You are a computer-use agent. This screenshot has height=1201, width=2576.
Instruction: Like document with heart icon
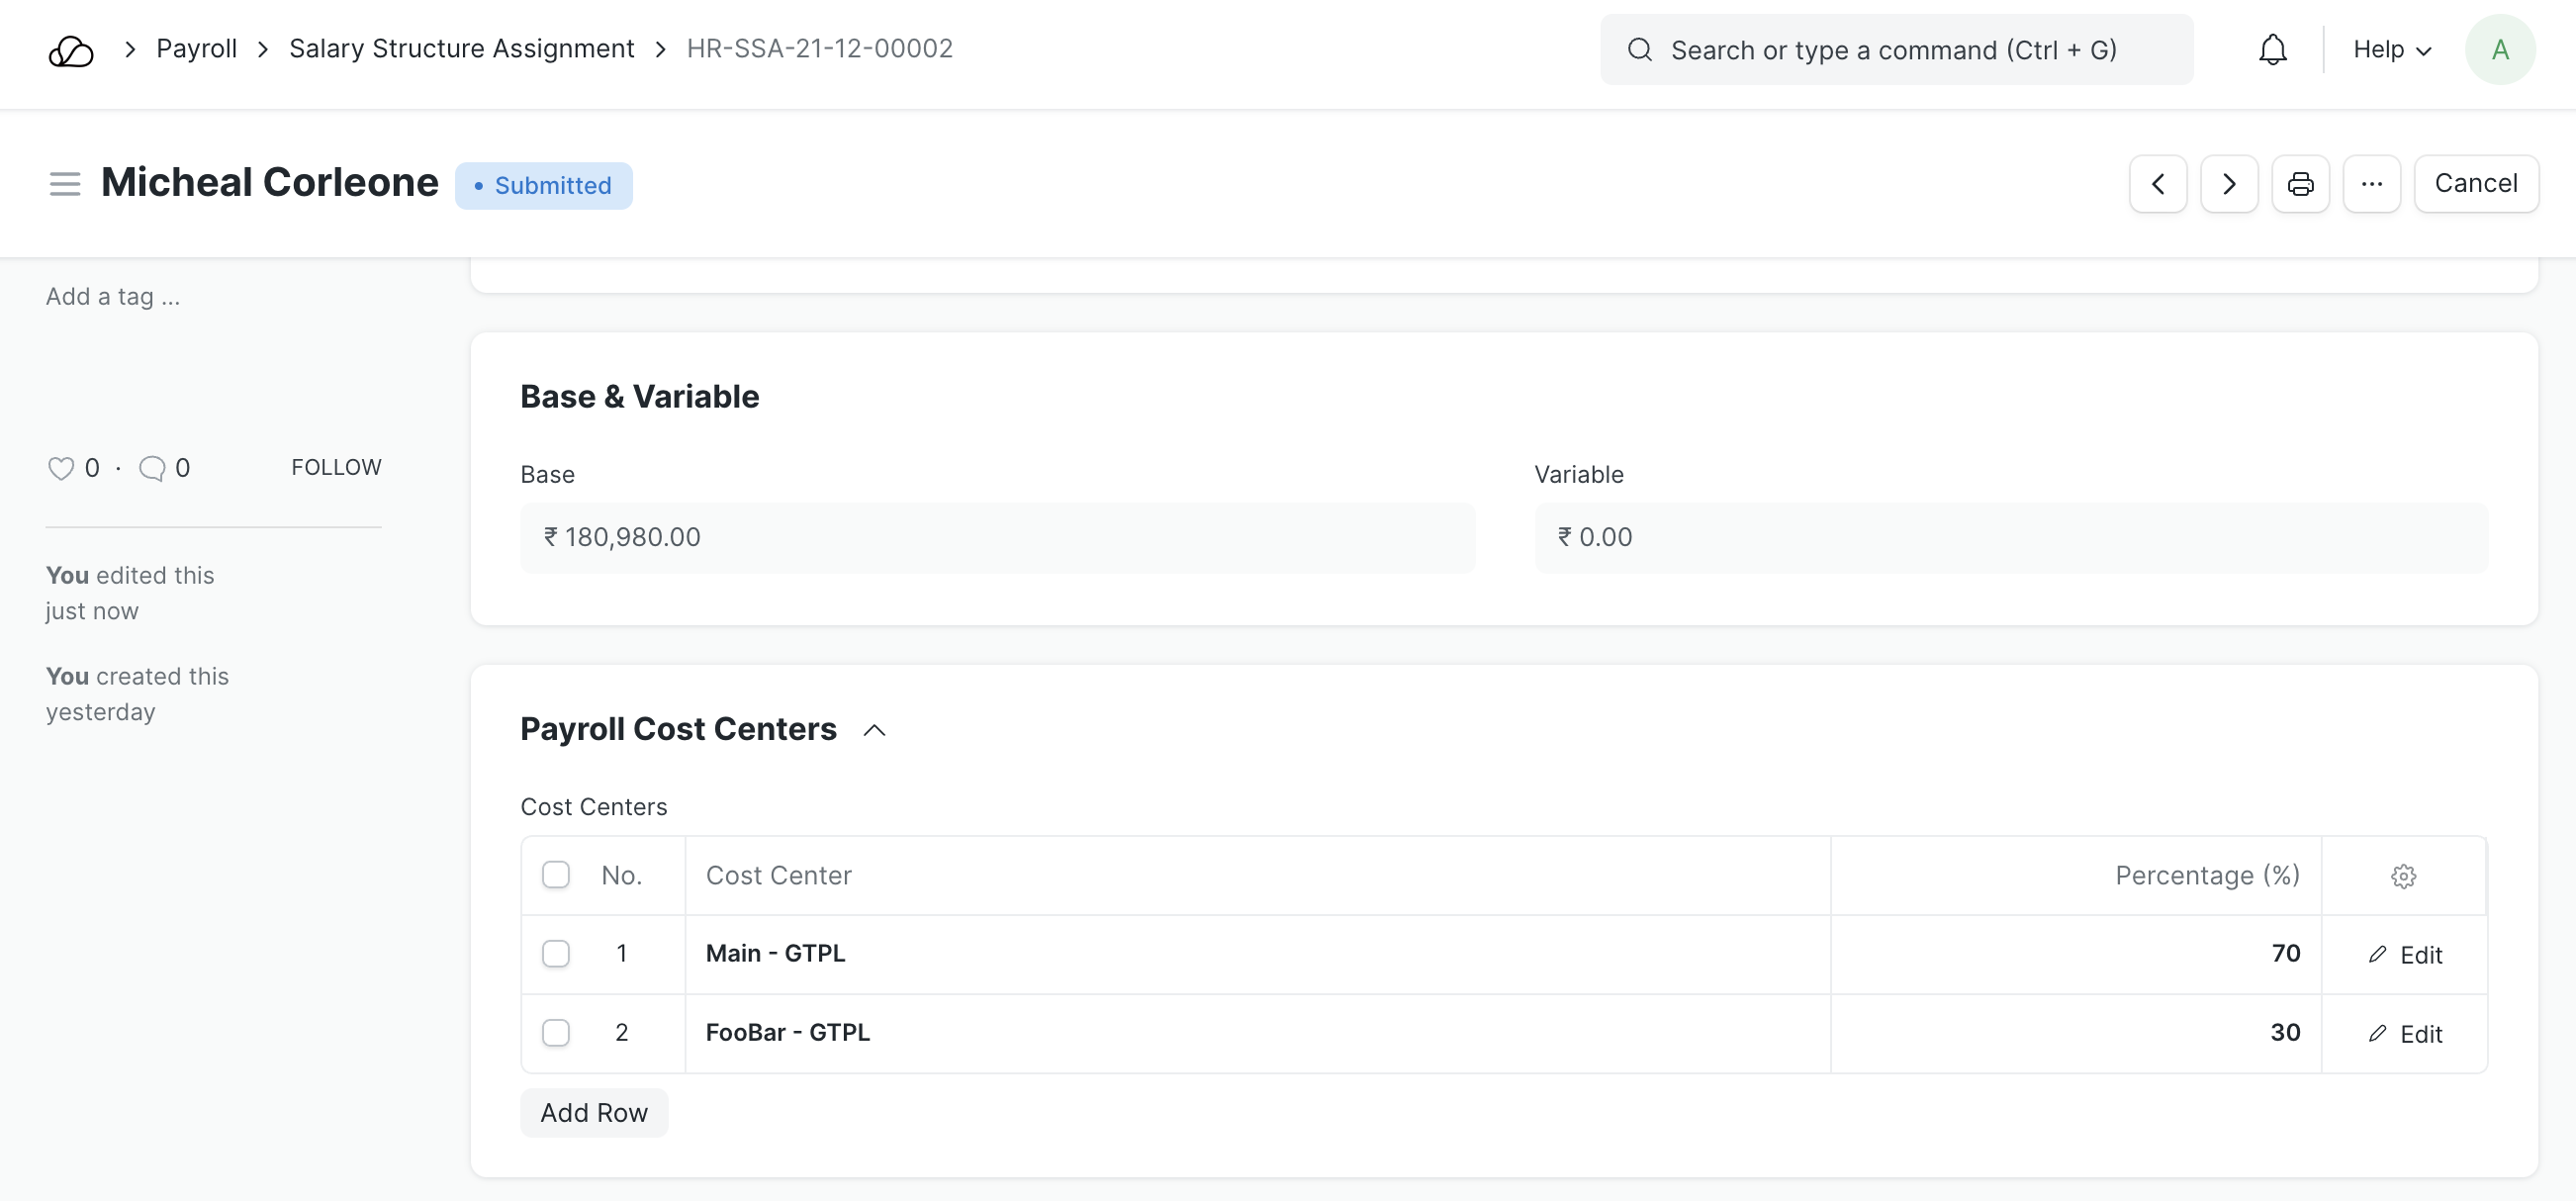click(61, 468)
